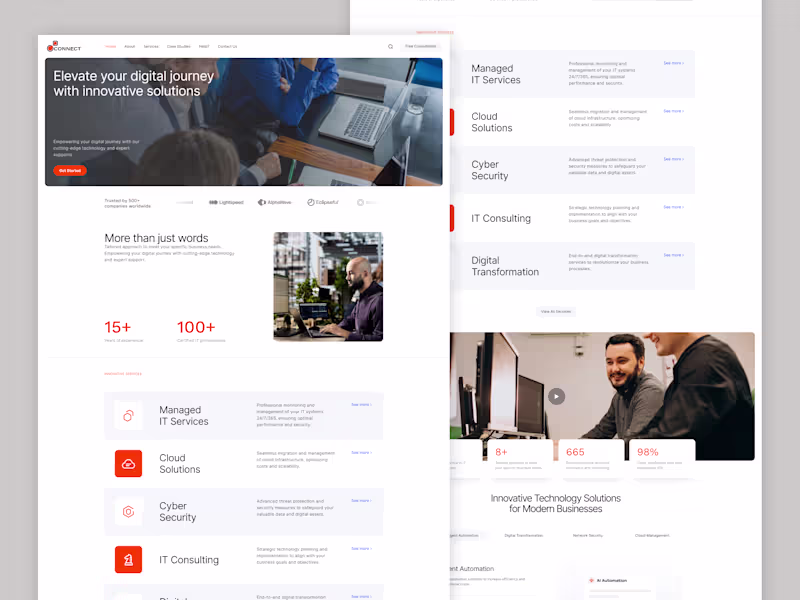Viewport: 800px width, 600px height.
Task: Click 'Trusted by 500+ companies worldwide' text
Action: (128, 203)
